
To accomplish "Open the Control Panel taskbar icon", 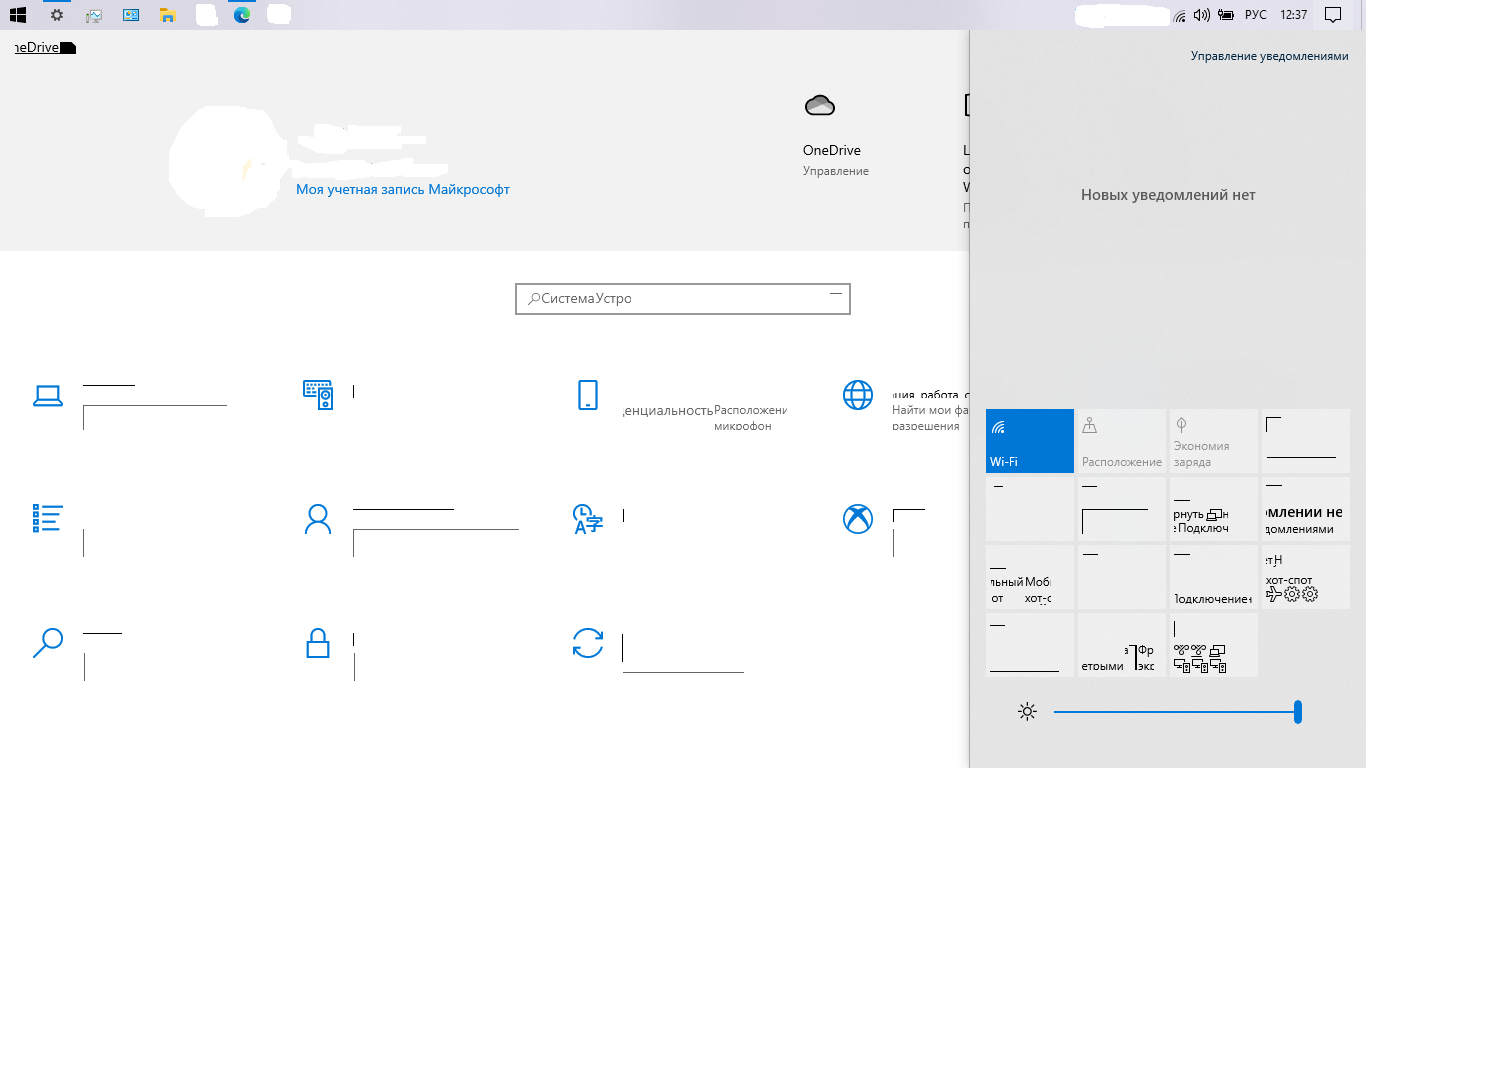I will 131,15.
